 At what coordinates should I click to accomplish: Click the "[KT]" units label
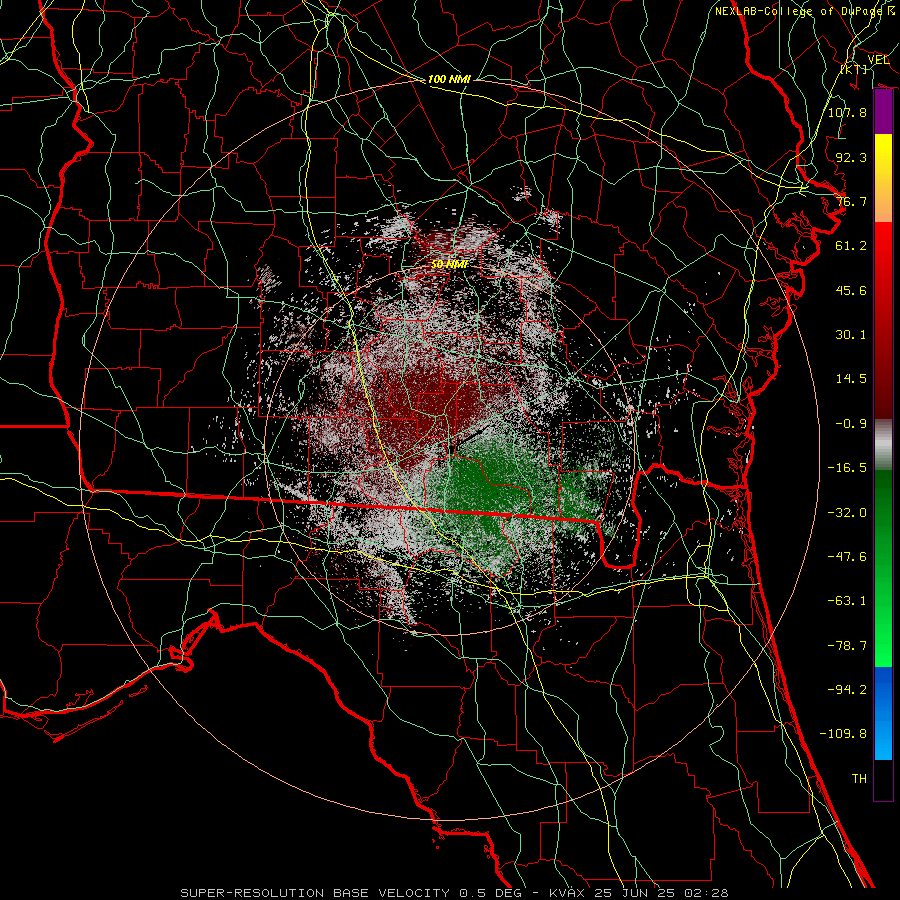tap(854, 69)
